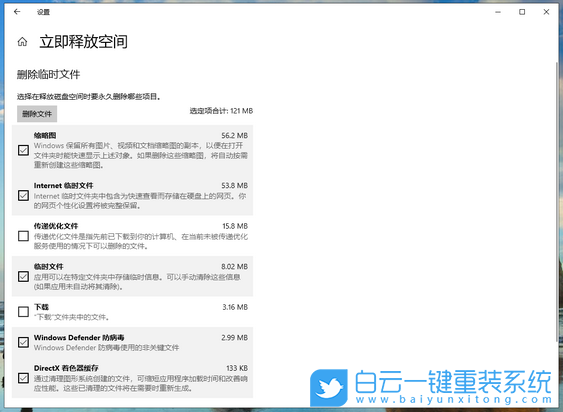Click the 8.02 MB size value
This screenshot has width=563, height=412.
pyautogui.click(x=234, y=267)
